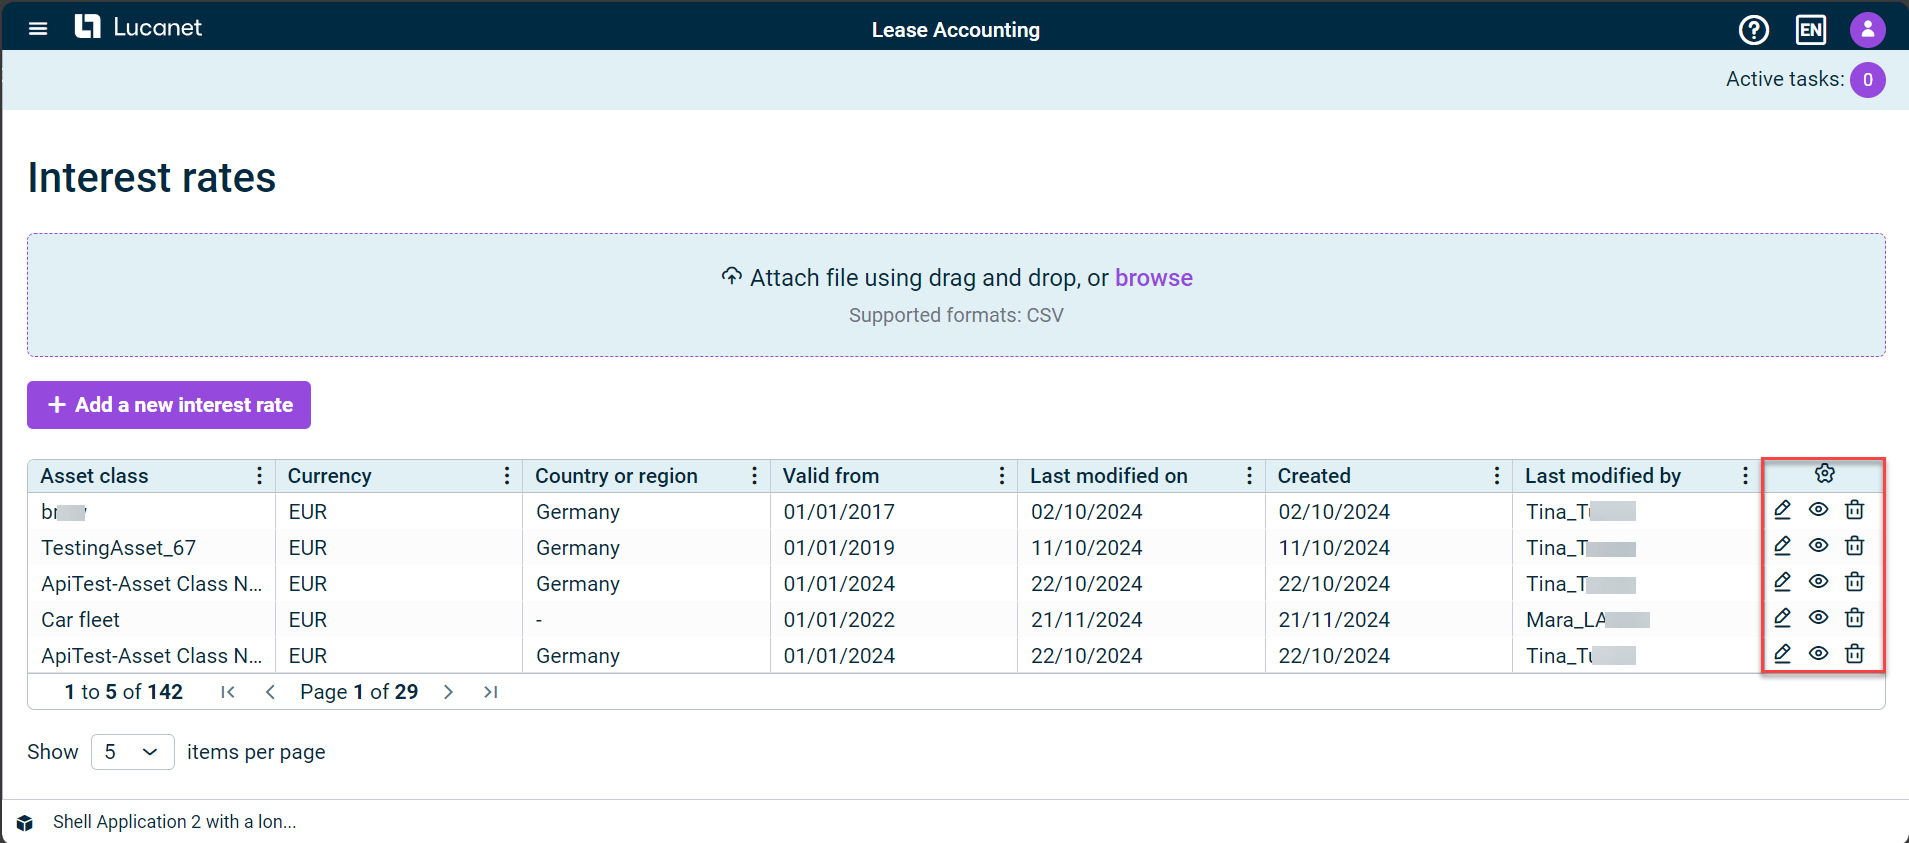The width and height of the screenshot is (1909, 843).
Task: Edit the 01/01/2017 interest rate row
Action: pyautogui.click(x=1782, y=510)
